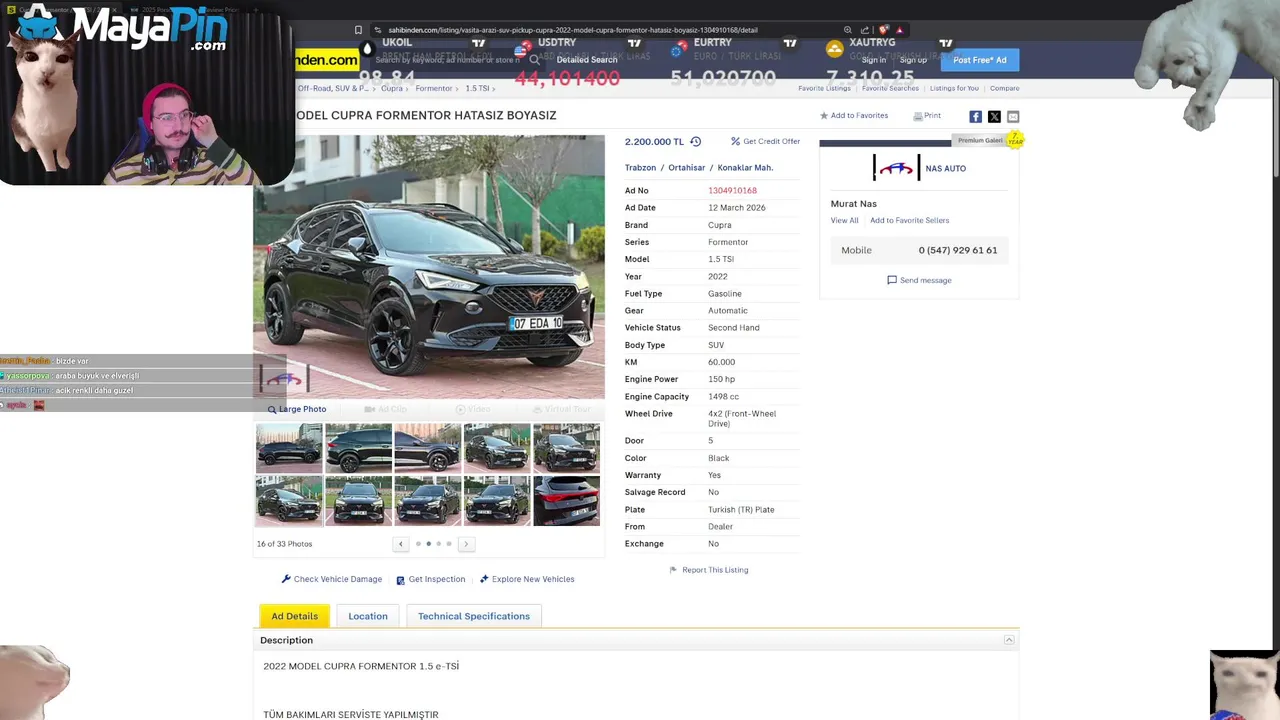Click the 1.5 TSI breadcrumb
This screenshot has height=720, width=1280.
477,89
